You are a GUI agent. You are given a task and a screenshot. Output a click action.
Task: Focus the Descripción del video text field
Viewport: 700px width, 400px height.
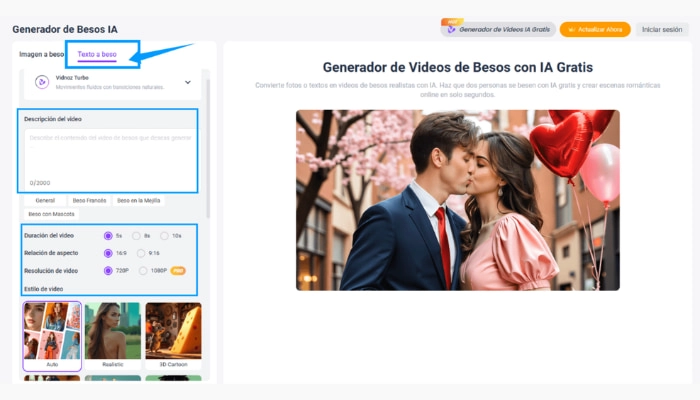tap(110, 158)
